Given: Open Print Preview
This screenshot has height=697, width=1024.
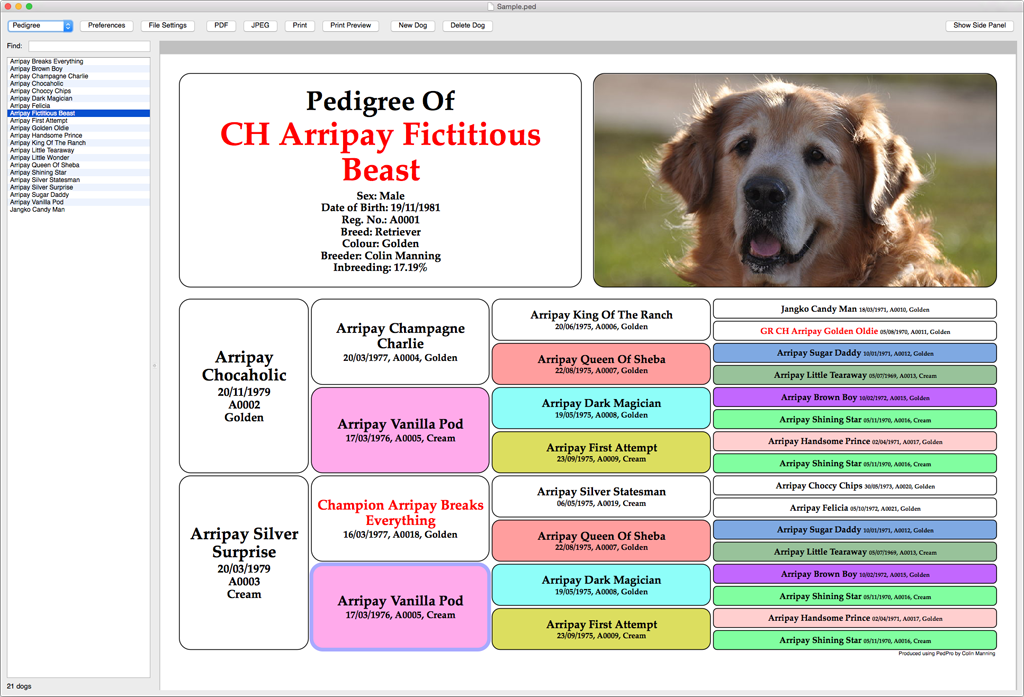Looking at the screenshot, I should point(350,25).
